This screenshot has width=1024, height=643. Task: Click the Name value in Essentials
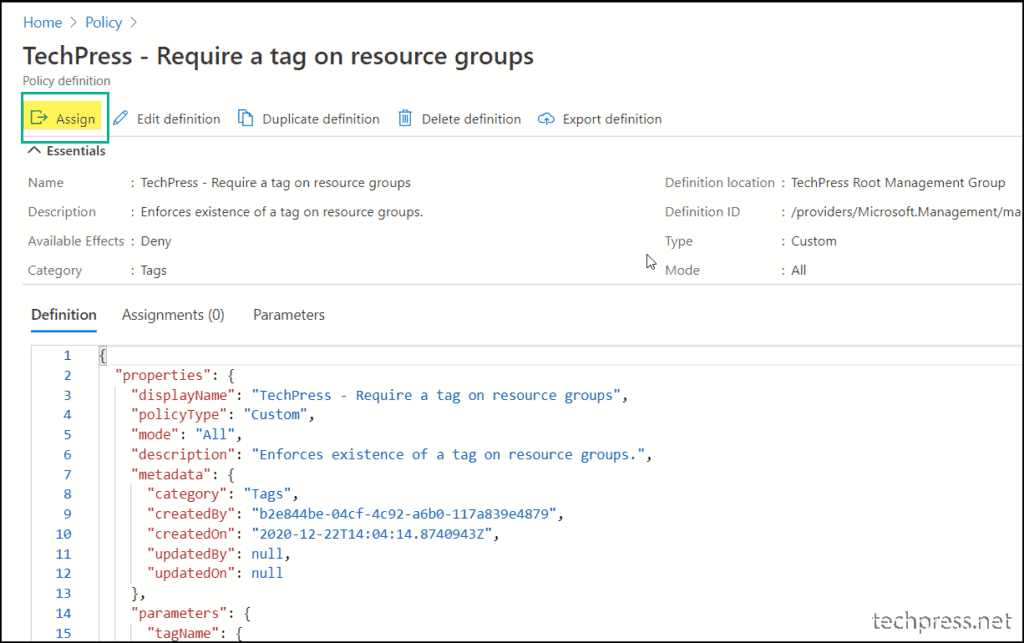[x=276, y=183]
